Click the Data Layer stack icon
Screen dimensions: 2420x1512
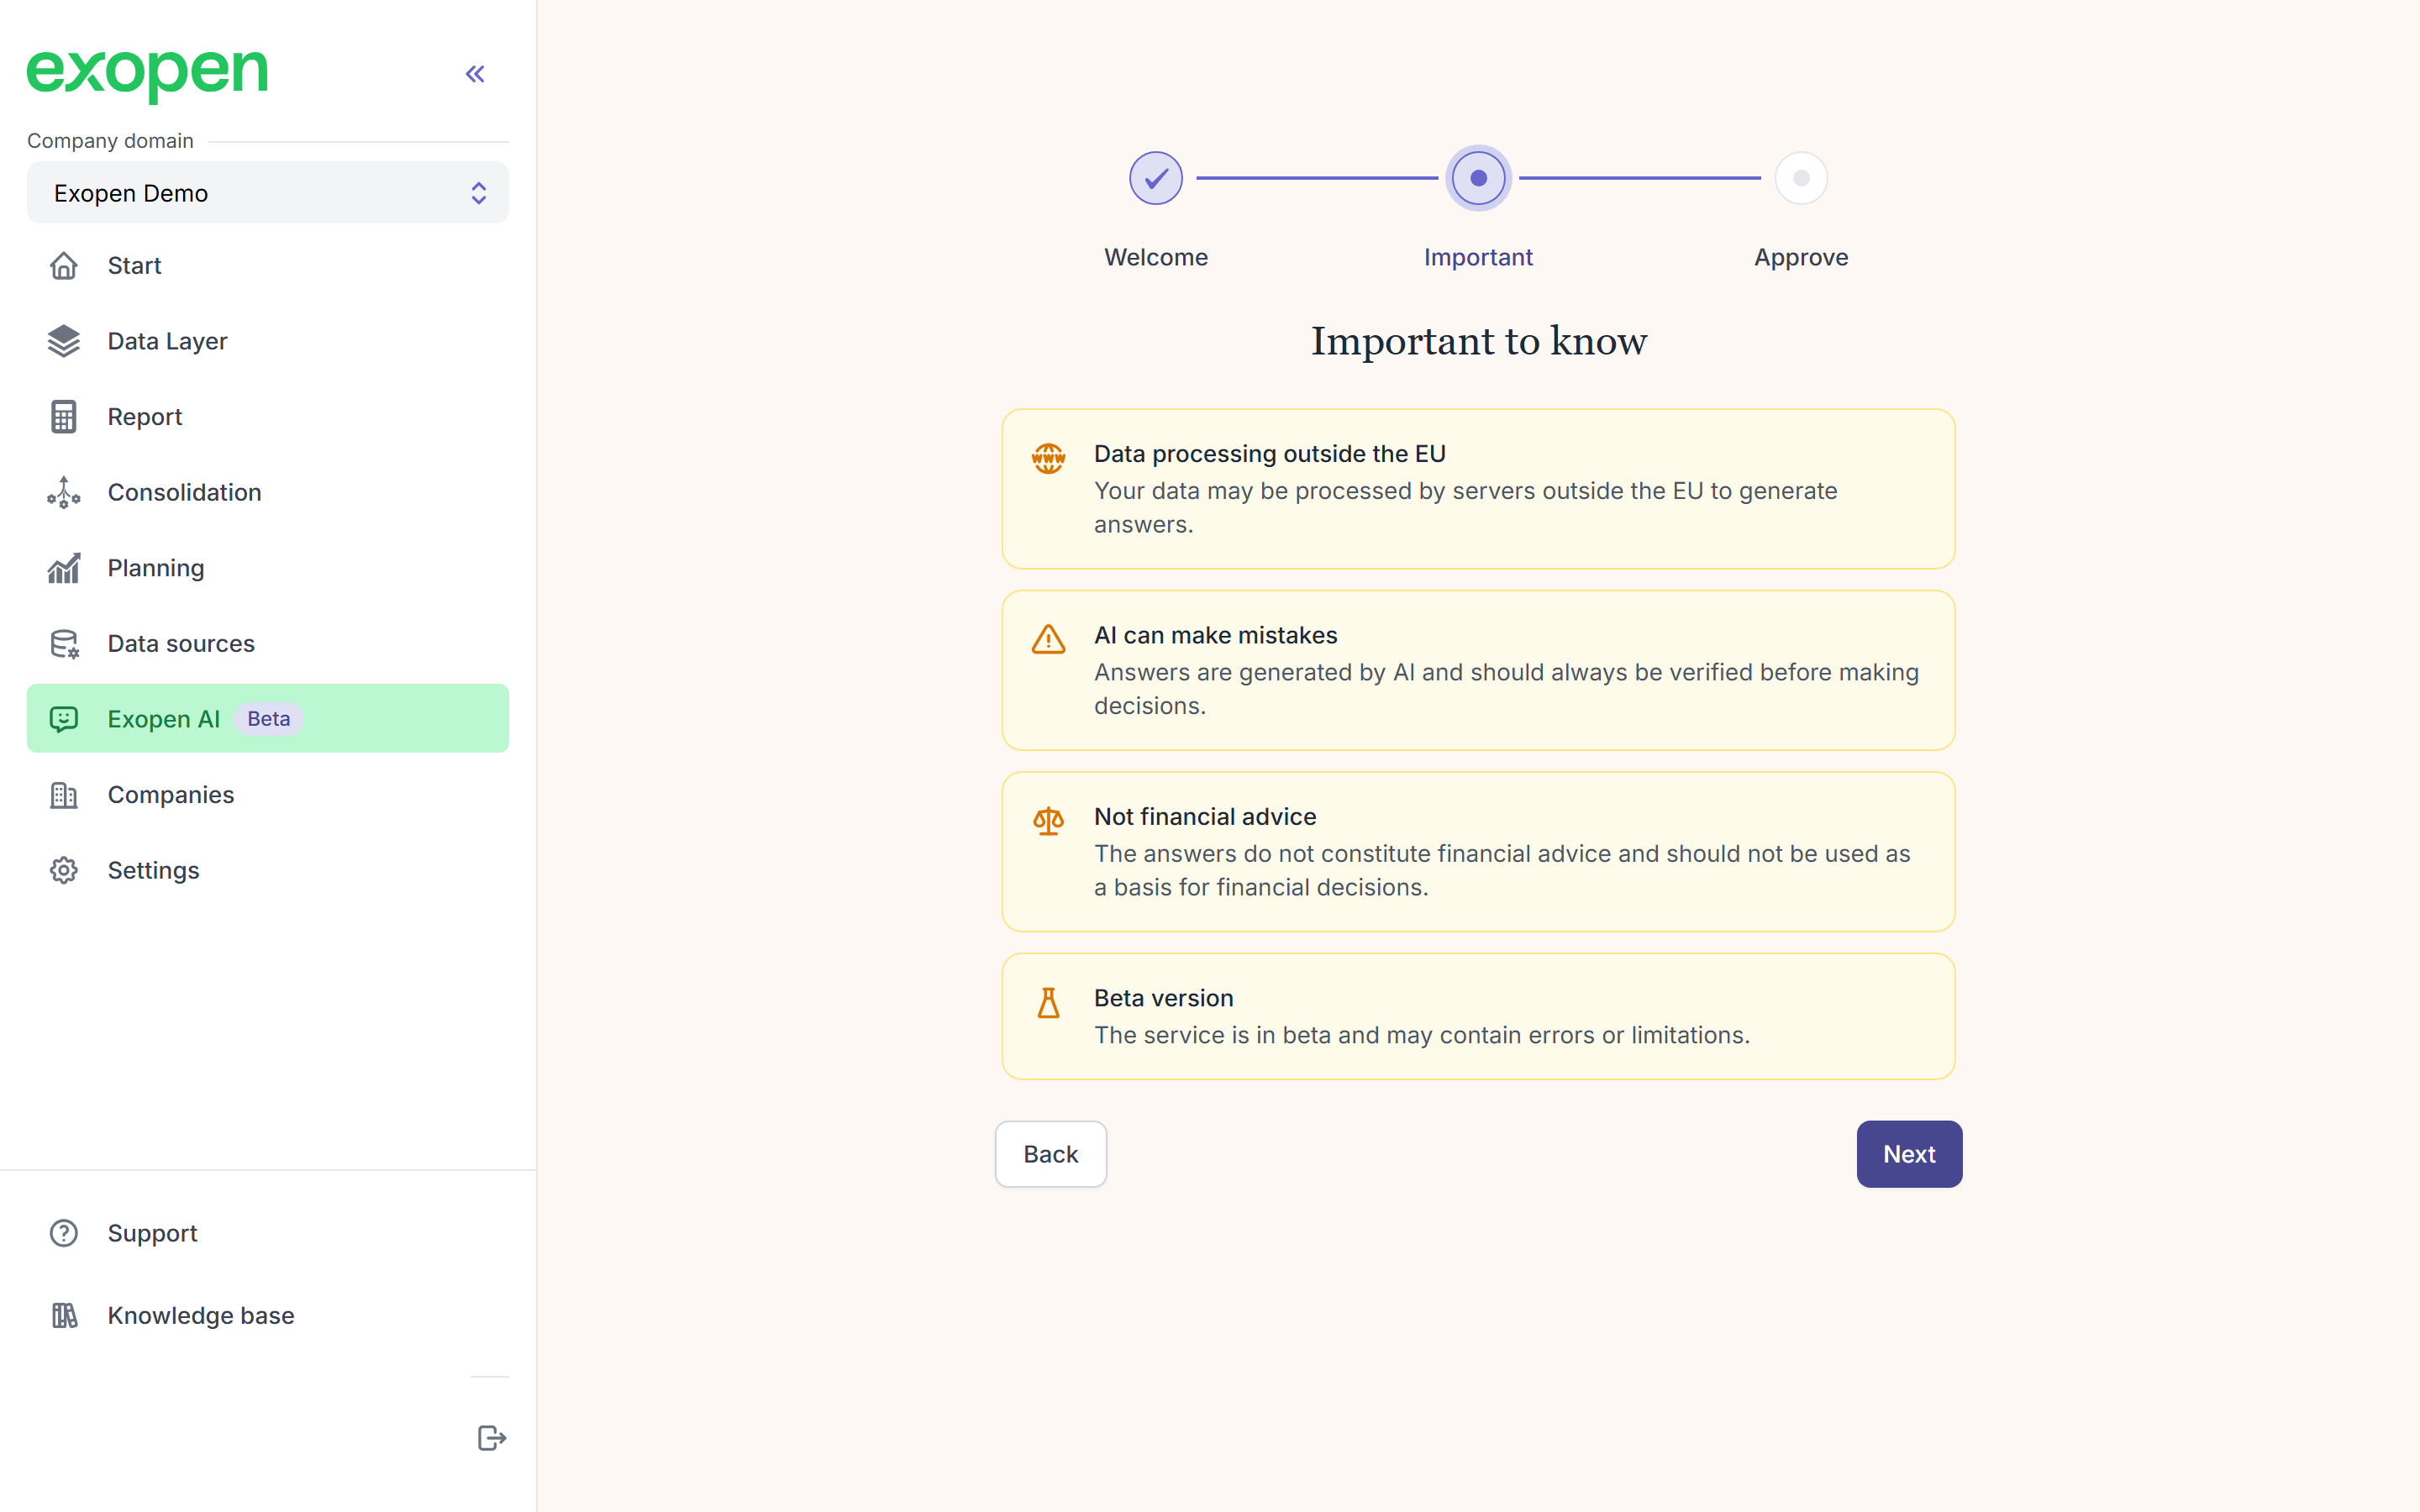tap(64, 341)
